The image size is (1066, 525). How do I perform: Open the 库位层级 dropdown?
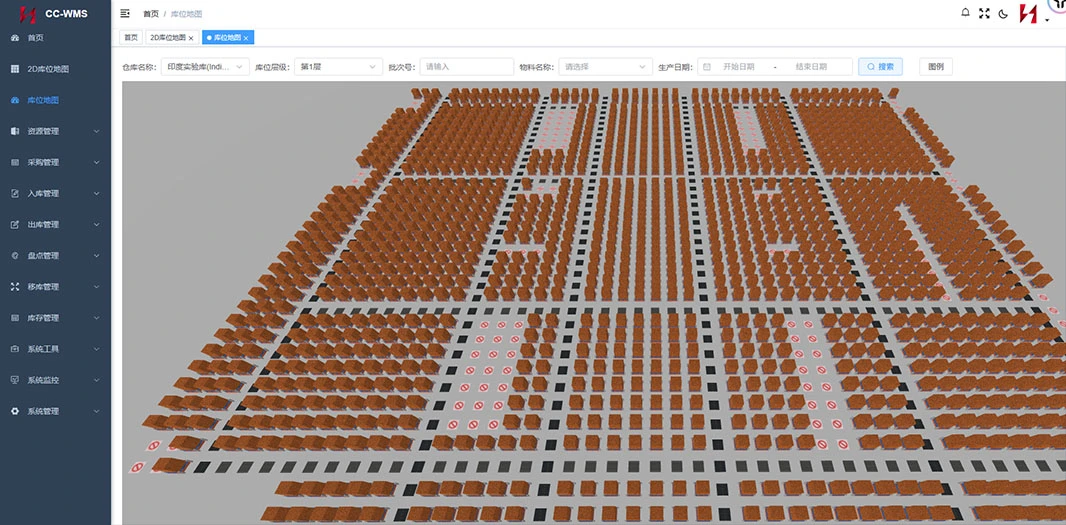coord(338,67)
